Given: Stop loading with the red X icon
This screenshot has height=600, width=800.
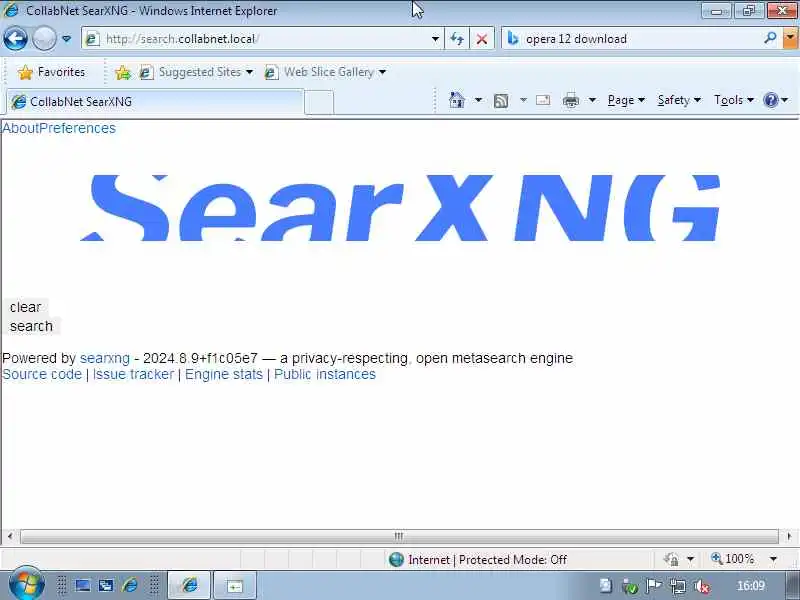Looking at the screenshot, I should pyautogui.click(x=481, y=39).
